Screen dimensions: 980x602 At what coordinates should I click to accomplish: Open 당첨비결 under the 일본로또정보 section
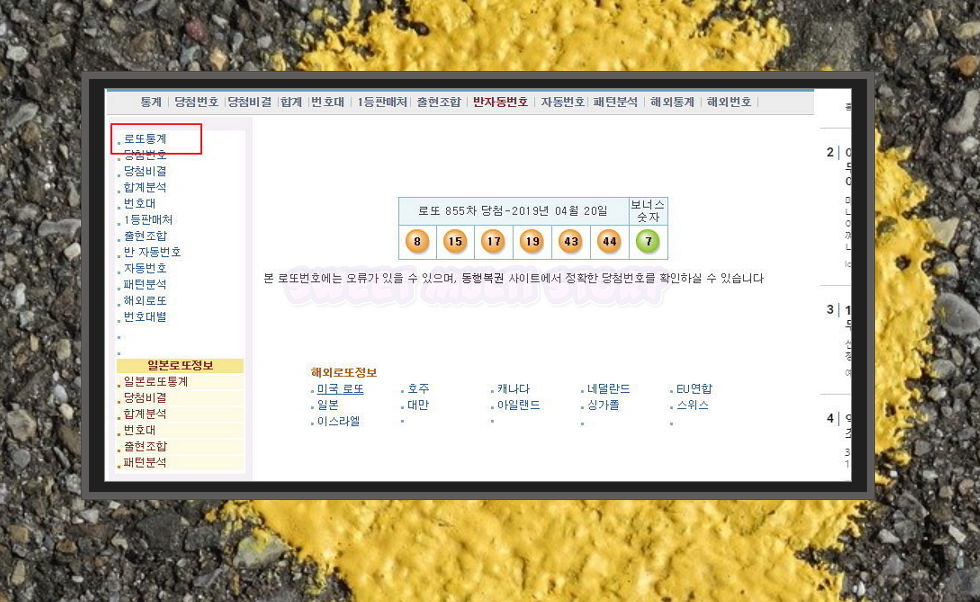point(145,398)
